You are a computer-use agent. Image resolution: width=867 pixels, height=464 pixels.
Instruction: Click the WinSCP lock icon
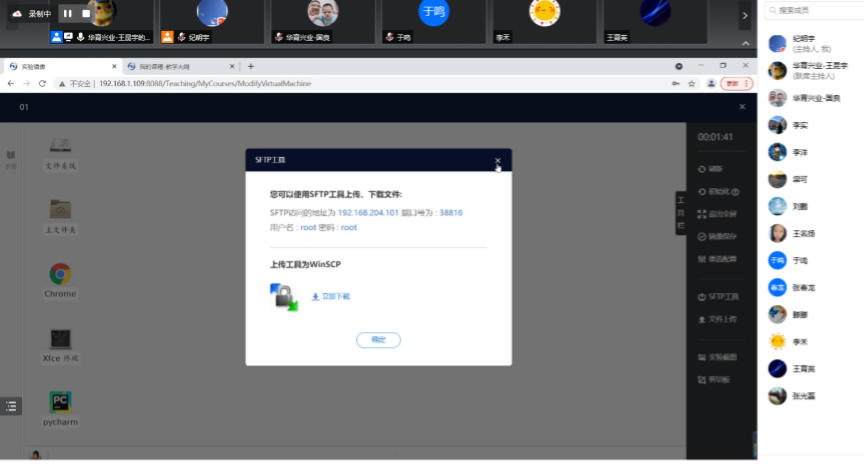pyautogui.click(x=284, y=296)
